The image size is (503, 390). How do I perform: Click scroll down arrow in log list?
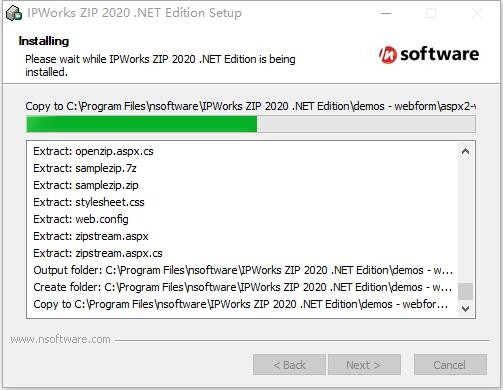(x=465, y=309)
